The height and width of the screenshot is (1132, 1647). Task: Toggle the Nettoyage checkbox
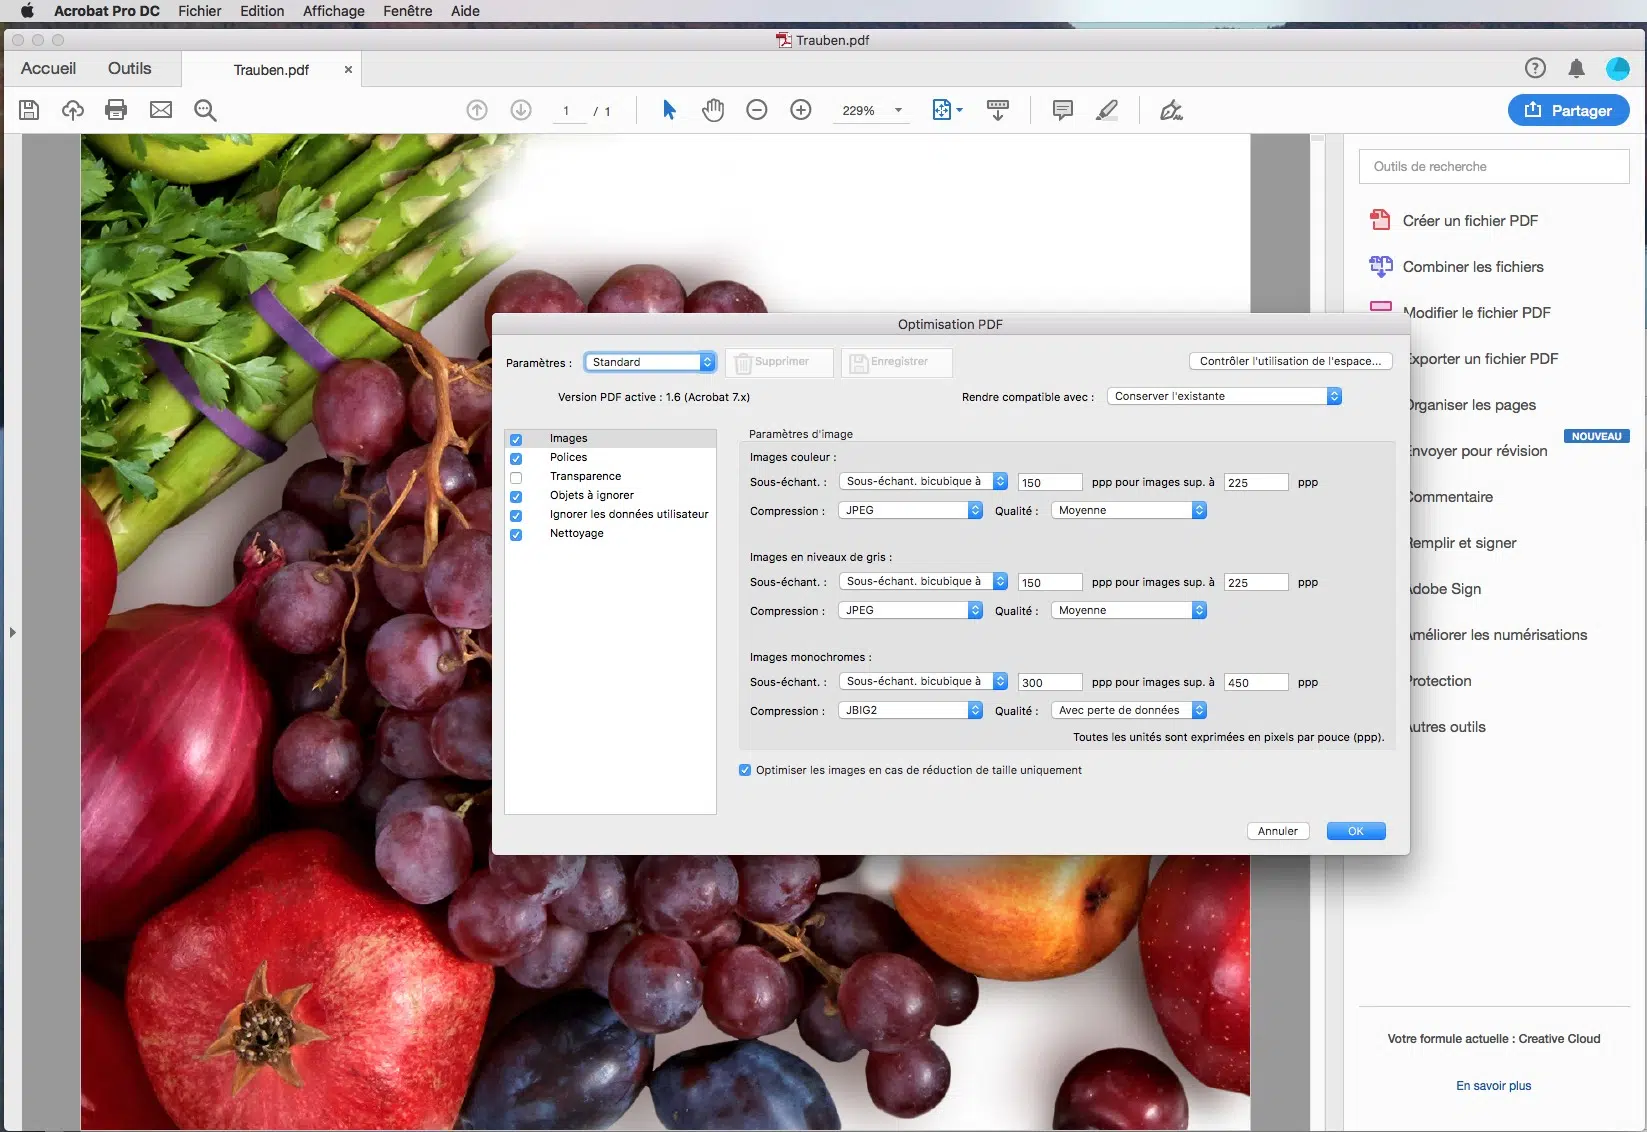pos(516,534)
